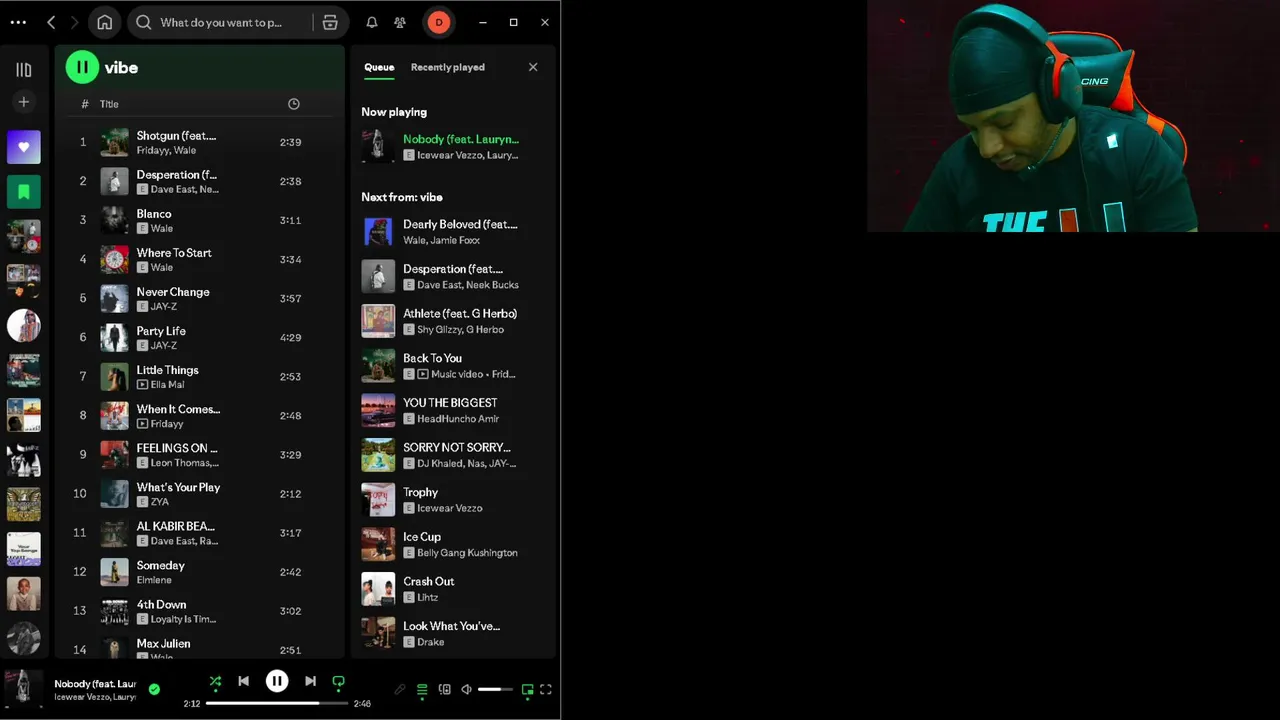Click now playing Nobody in the queue
1280x720 pixels.
[x=452, y=146]
